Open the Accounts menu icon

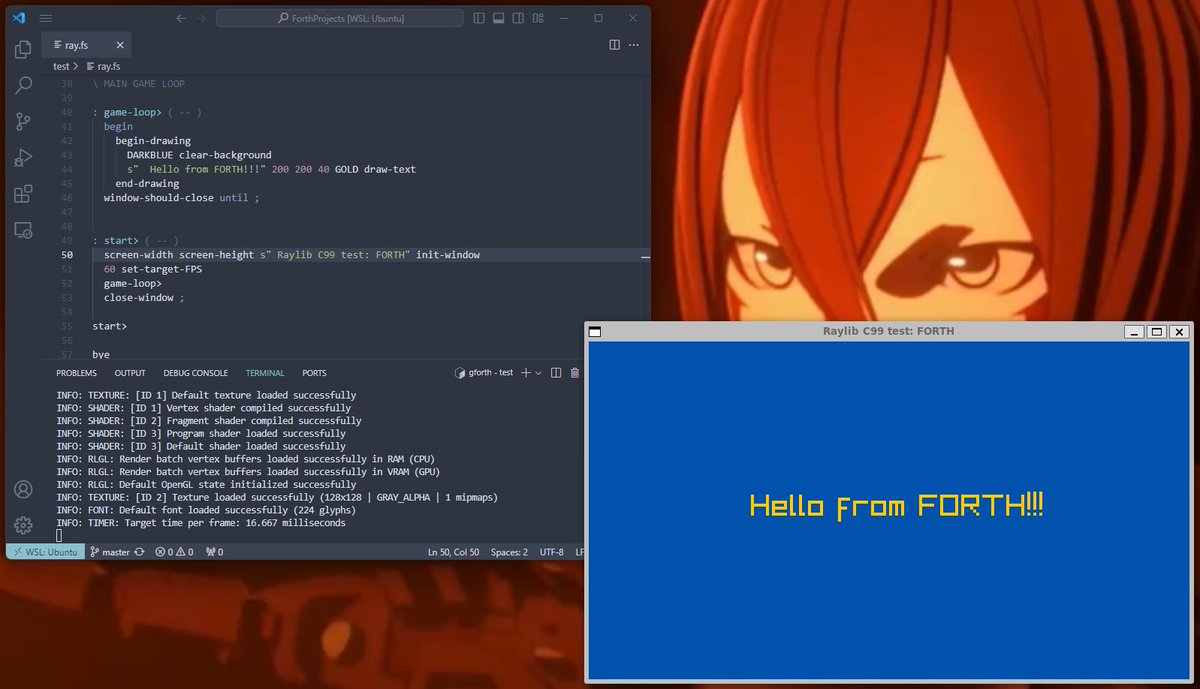[23, 490]
